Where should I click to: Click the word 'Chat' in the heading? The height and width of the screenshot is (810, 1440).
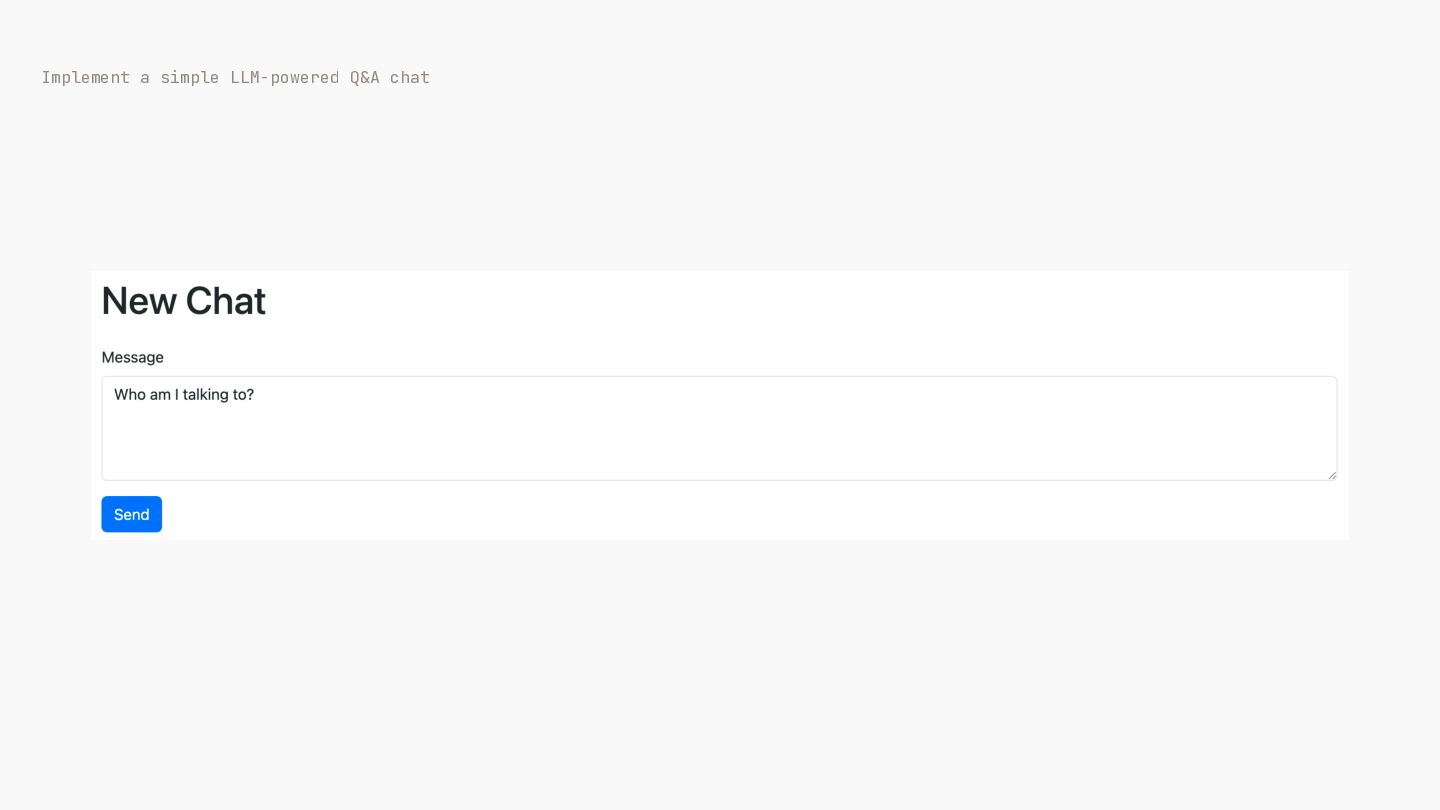pos(226,301)
